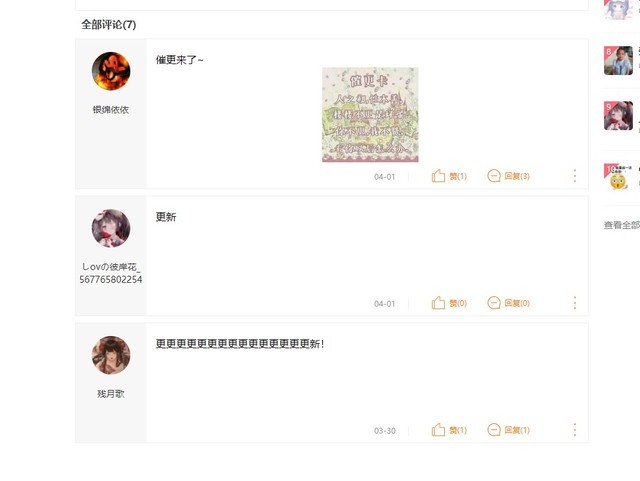This screenshot has width=640, height=481.
Task: Click the username Lovの彼岸花_567765802254
Action: click(111, 273)
